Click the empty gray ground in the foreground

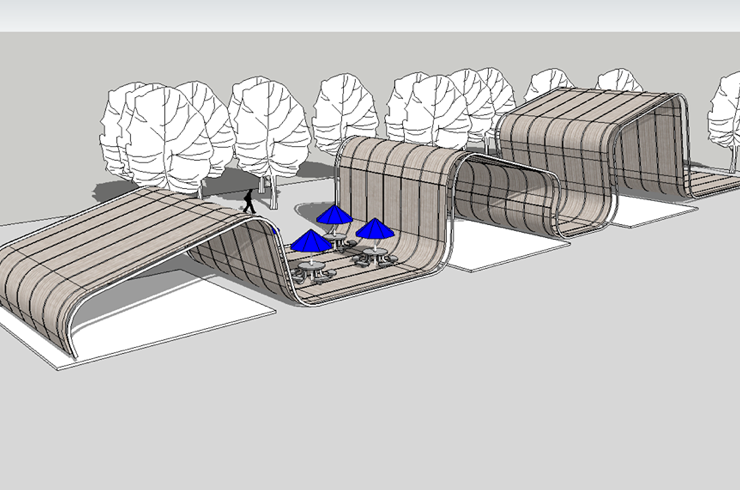(x=400, y=400)
